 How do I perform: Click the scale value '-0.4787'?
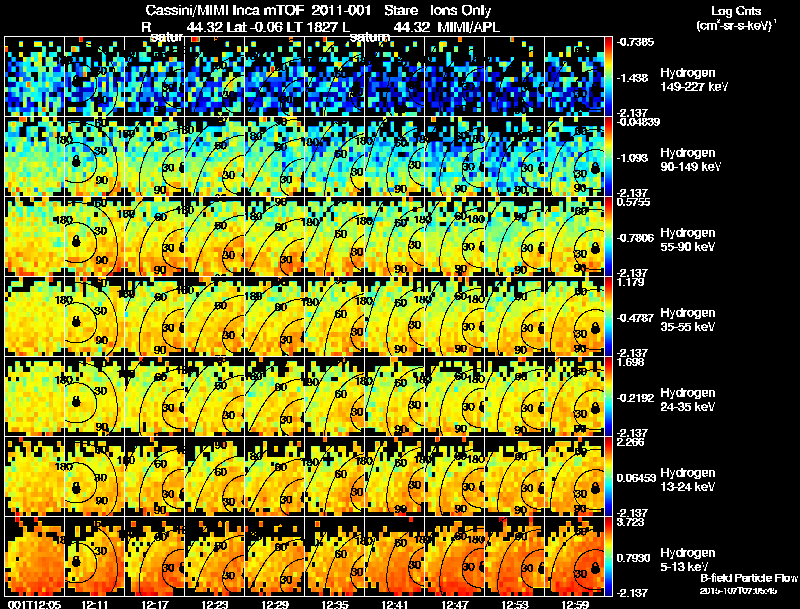pos(635,318)
